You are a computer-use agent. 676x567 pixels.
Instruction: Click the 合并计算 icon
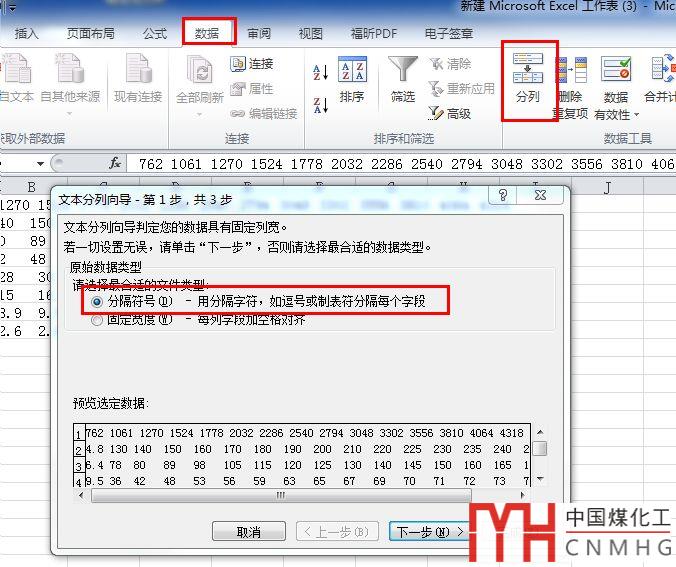(663, 69)
